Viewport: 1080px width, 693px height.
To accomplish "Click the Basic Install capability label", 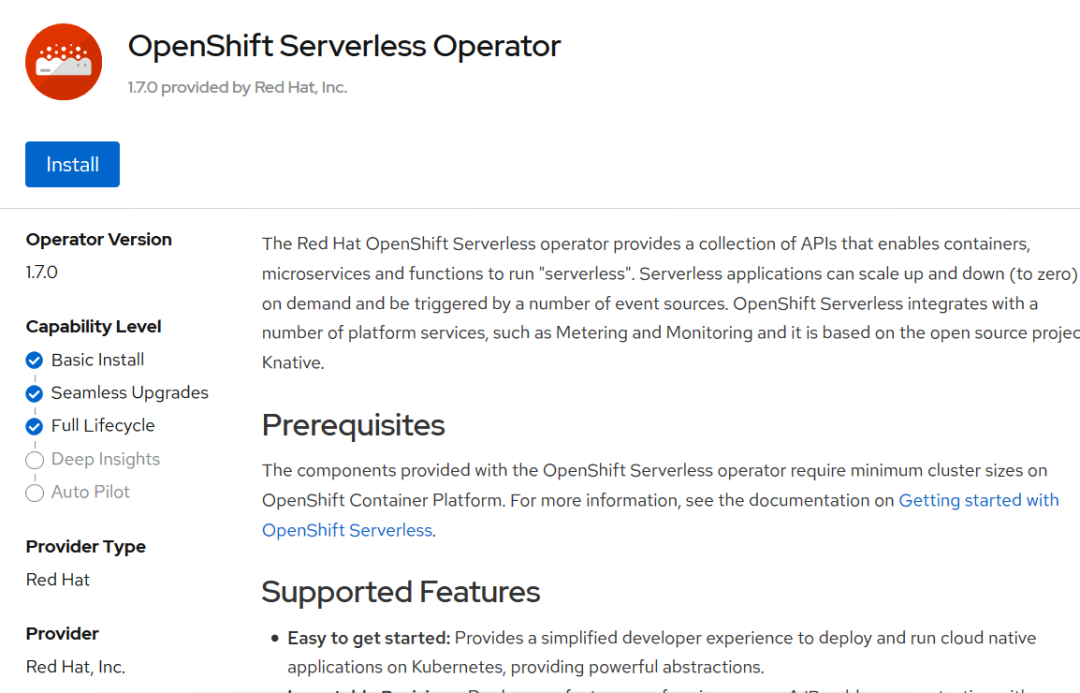I will [x=98, y=360].
